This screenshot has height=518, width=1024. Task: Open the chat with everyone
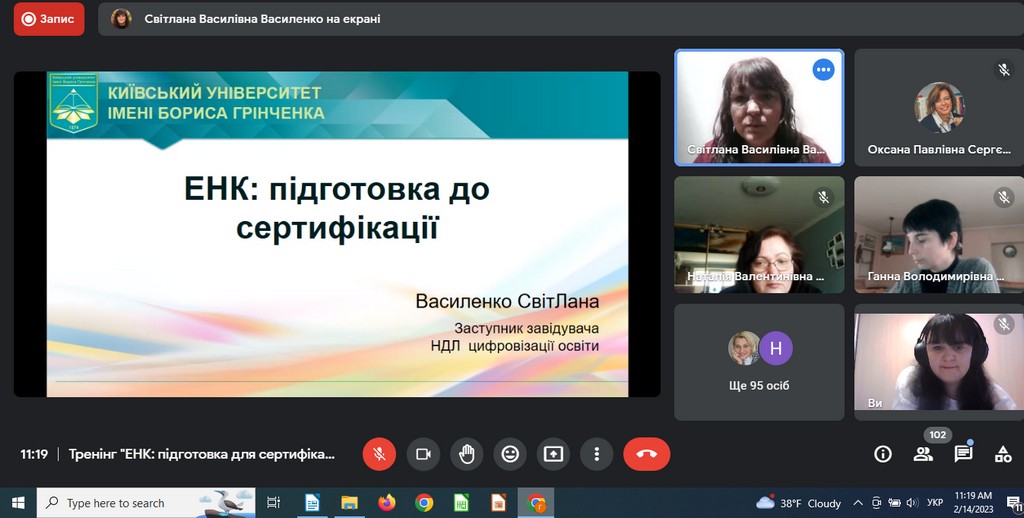[963, 454]
